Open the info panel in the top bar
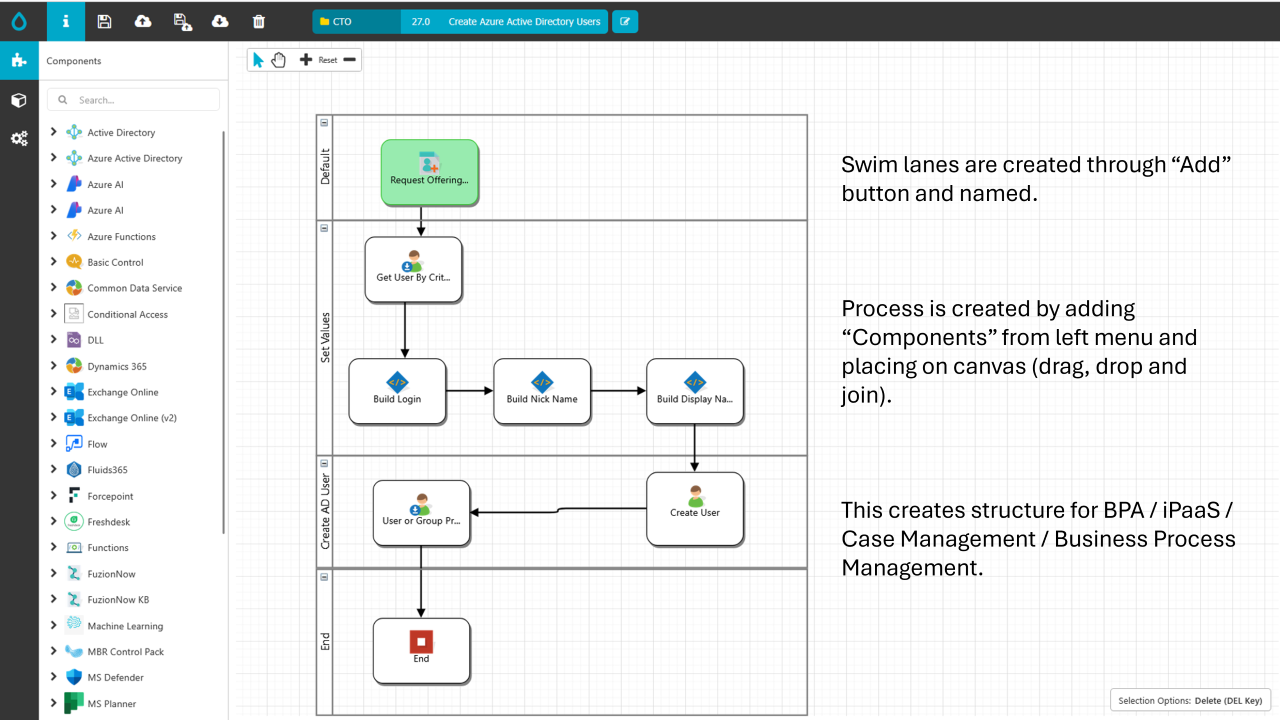 point(66,21)
